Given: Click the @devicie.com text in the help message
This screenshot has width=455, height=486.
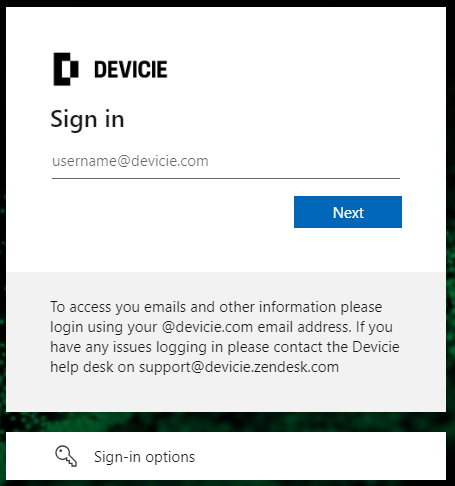Looking at the screenshot, I should click(x=207, y=327).
